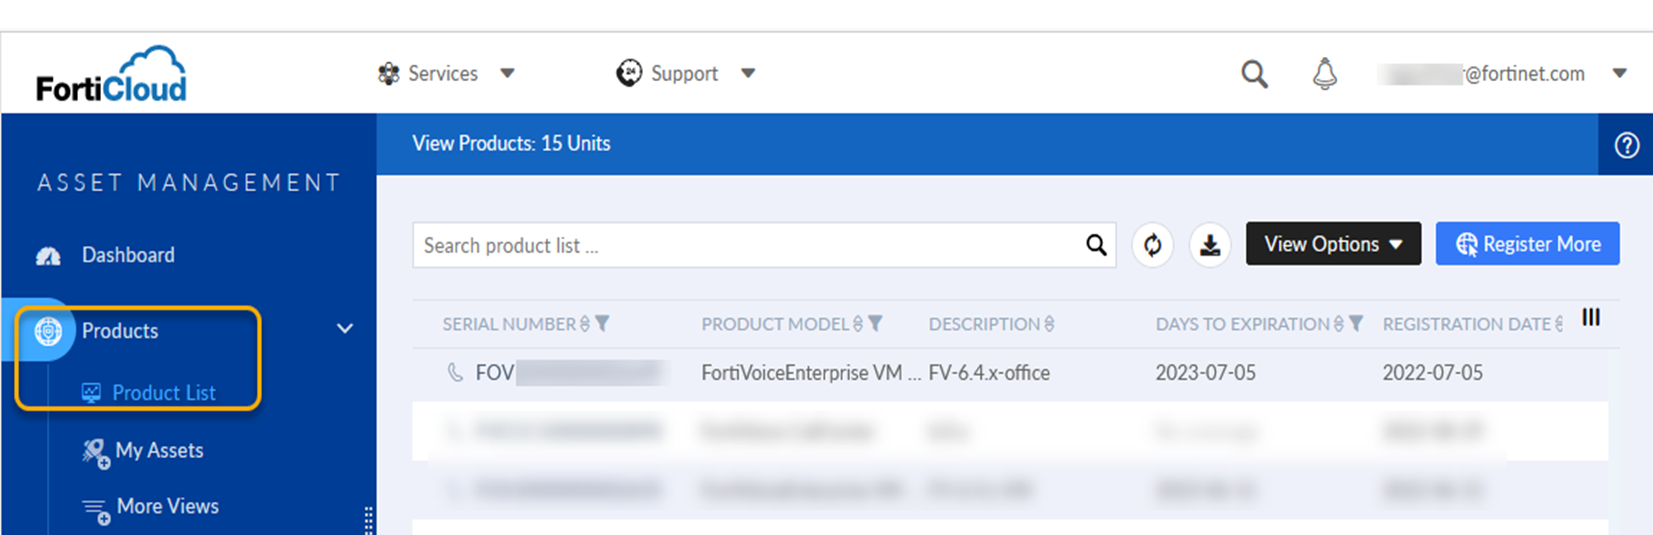
Task: Click the Services gear cluster icon
Action: click(x=388, y=73)
